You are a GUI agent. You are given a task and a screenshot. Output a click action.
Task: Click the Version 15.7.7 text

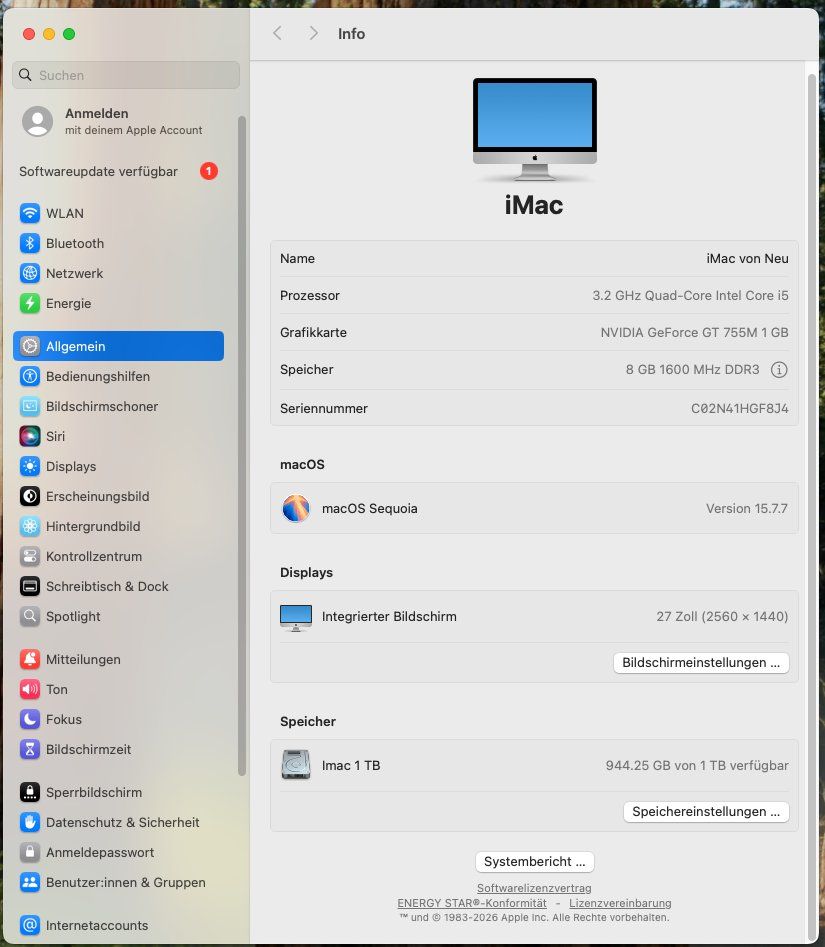746,509
